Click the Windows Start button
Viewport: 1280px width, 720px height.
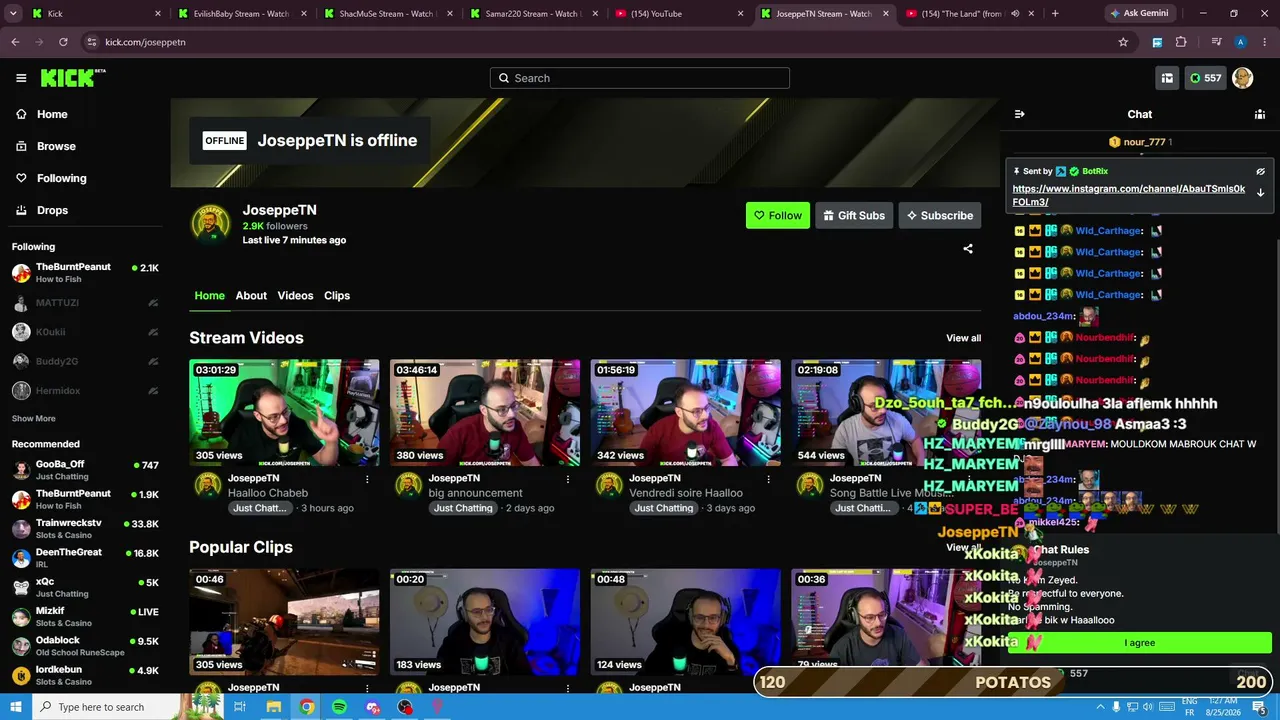click(x=15, y=707)
